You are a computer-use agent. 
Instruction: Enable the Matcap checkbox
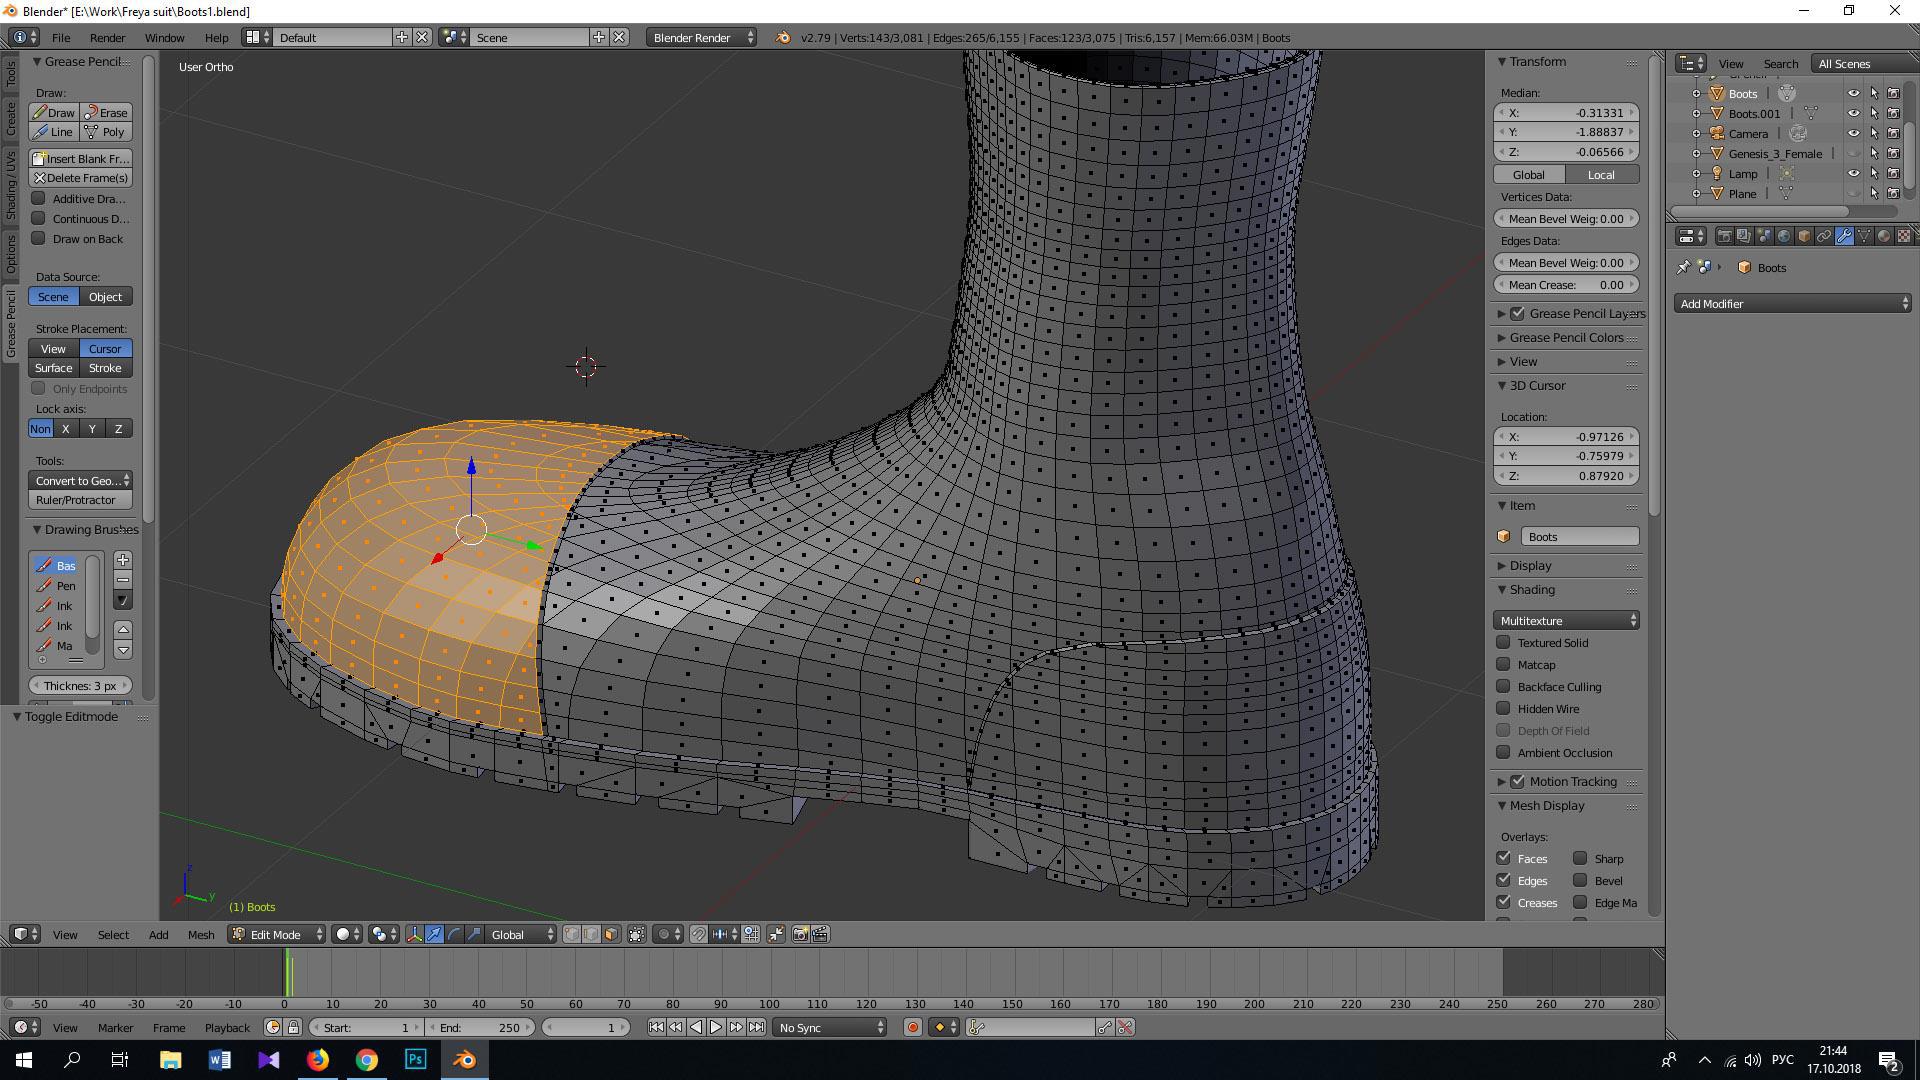tap(1503, 664)
